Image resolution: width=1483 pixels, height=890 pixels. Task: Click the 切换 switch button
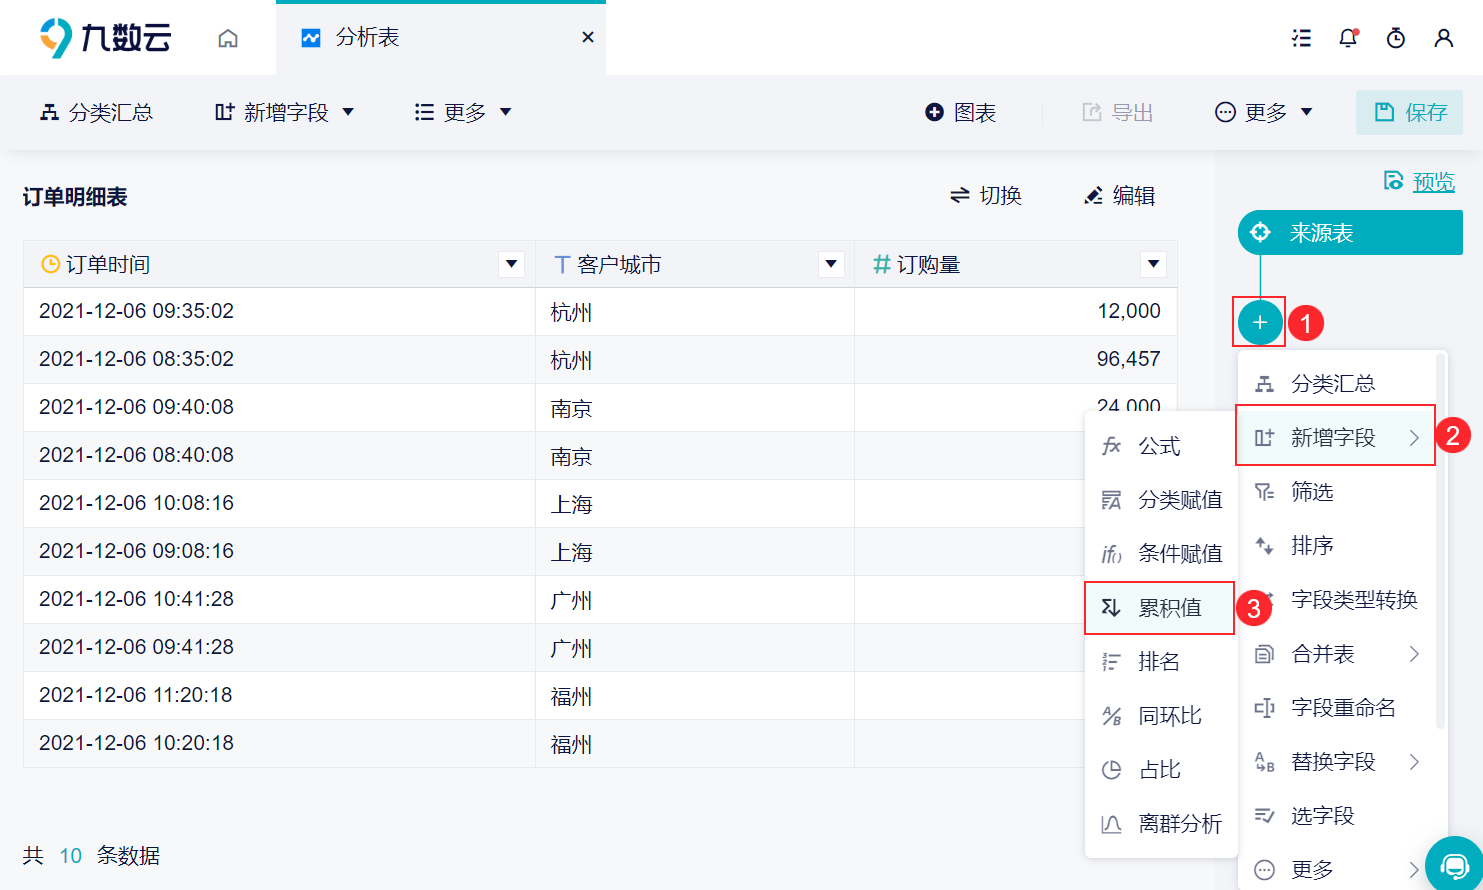[x=986, y=196]
